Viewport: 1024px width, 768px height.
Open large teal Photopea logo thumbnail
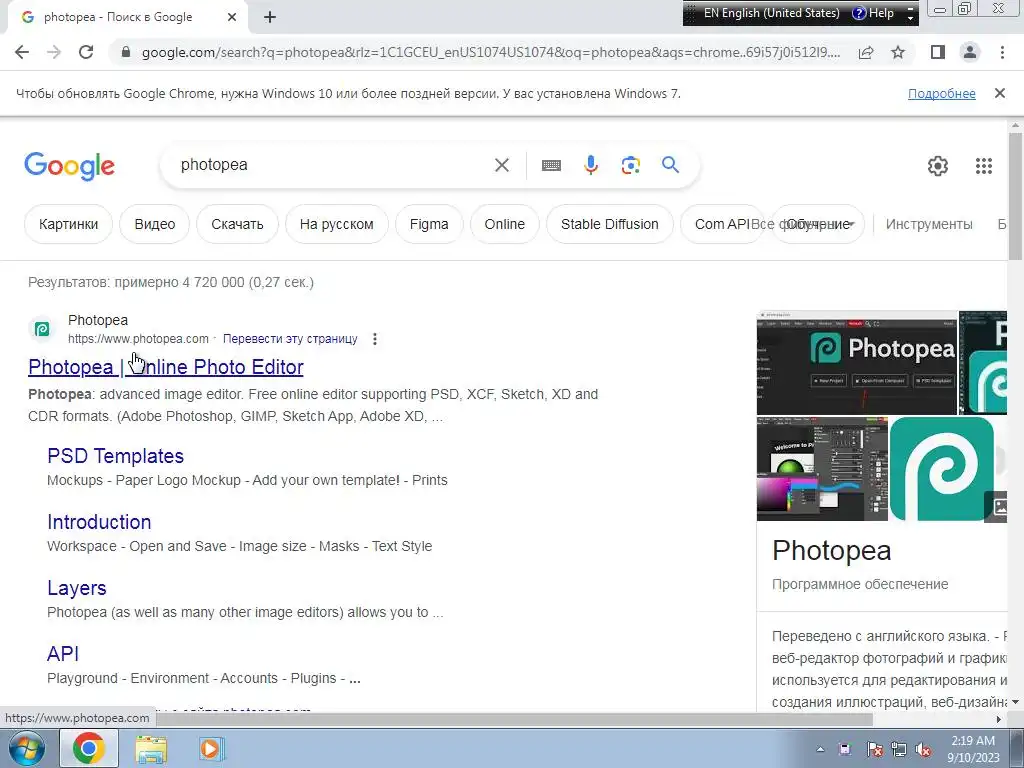click(x=941, y=469)
